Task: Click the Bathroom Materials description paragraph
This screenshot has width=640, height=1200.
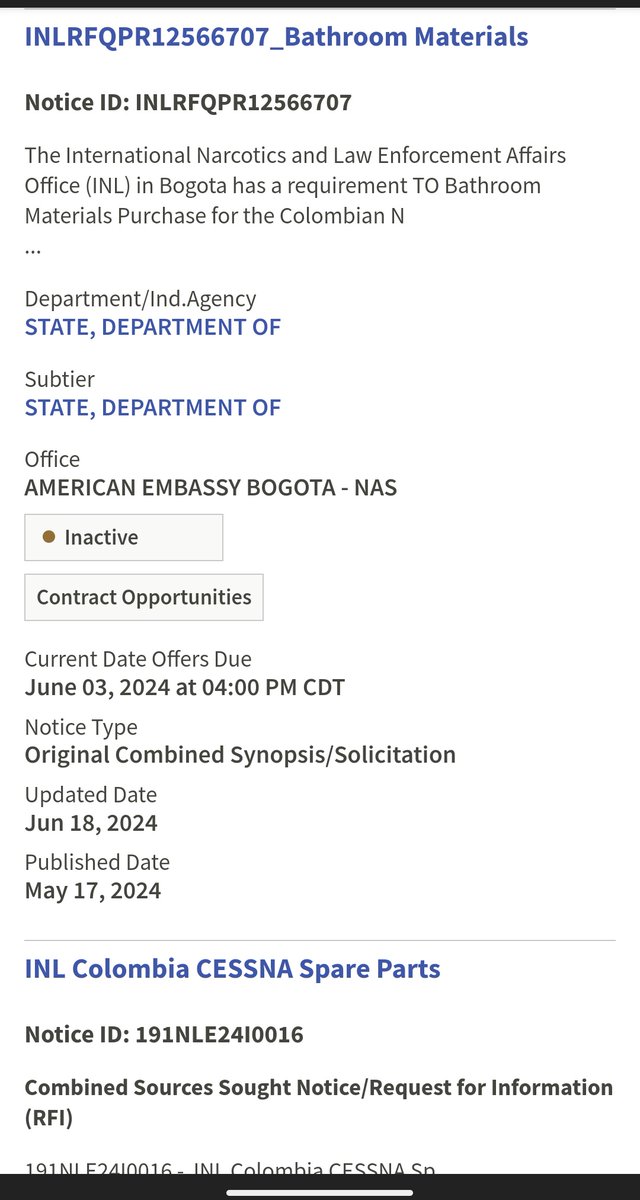Action: tap(295, 185)
